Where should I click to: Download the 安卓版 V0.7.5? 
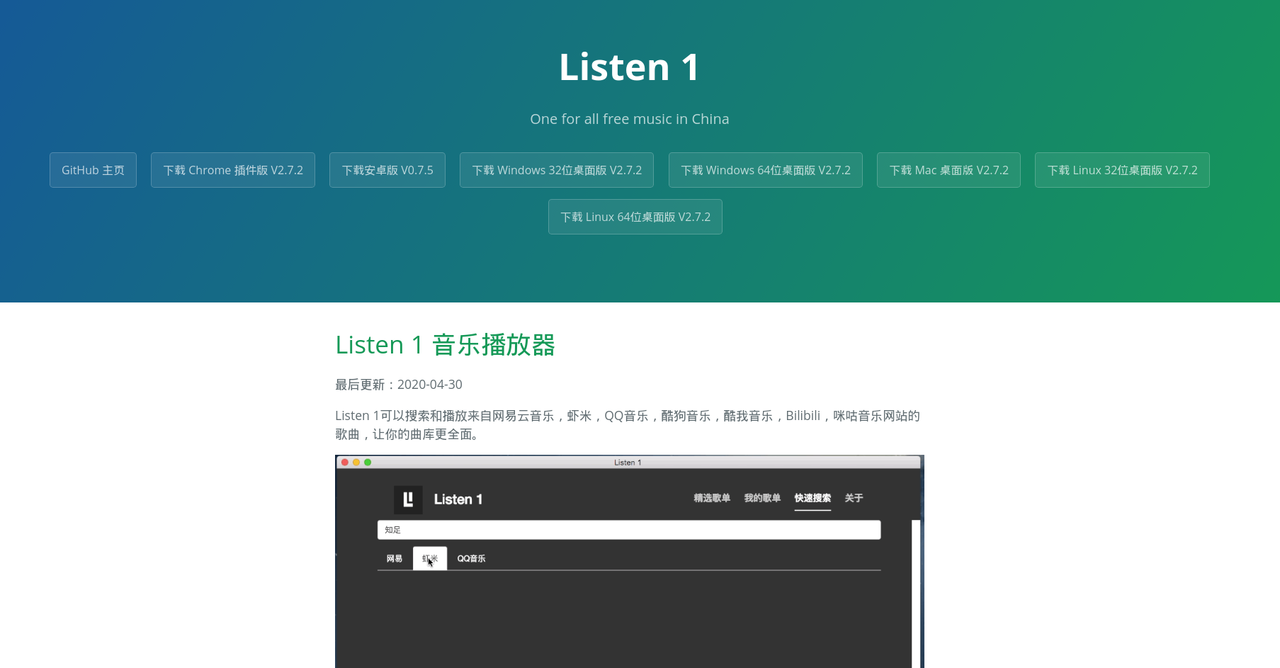[387, 170]
